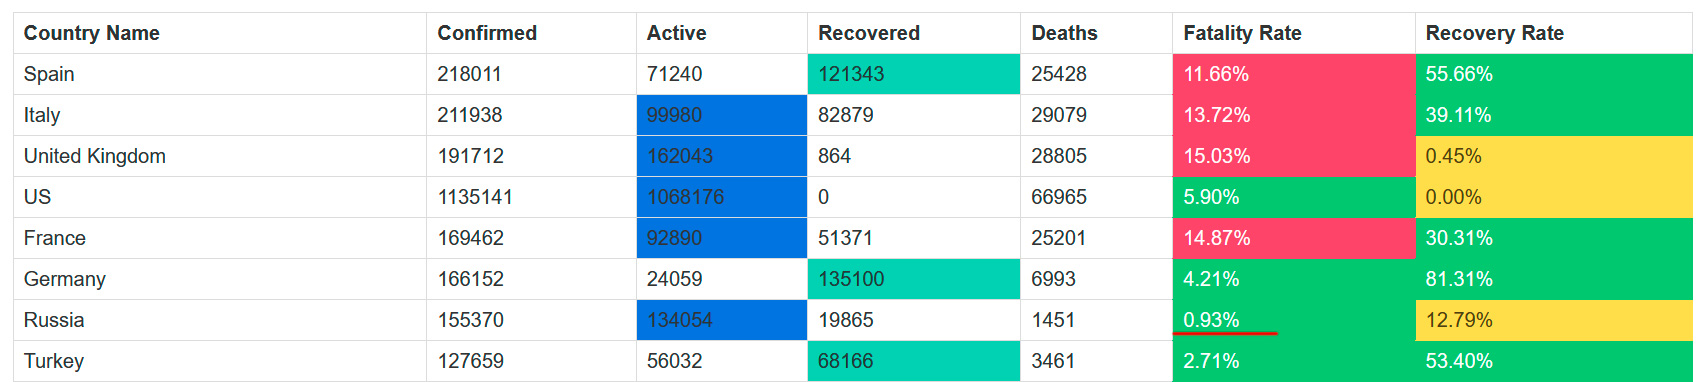Click the Confirmed column header
The width and height of the screenshot is (1699, 382).
(531, 33)
